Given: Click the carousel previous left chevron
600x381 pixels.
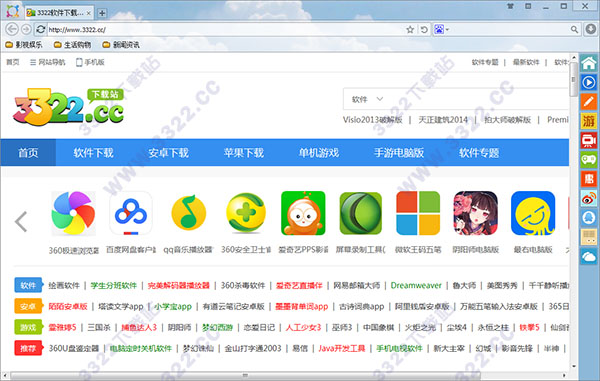Looking at the screenshot, I should pyautogui.click(x=21, y=221).
